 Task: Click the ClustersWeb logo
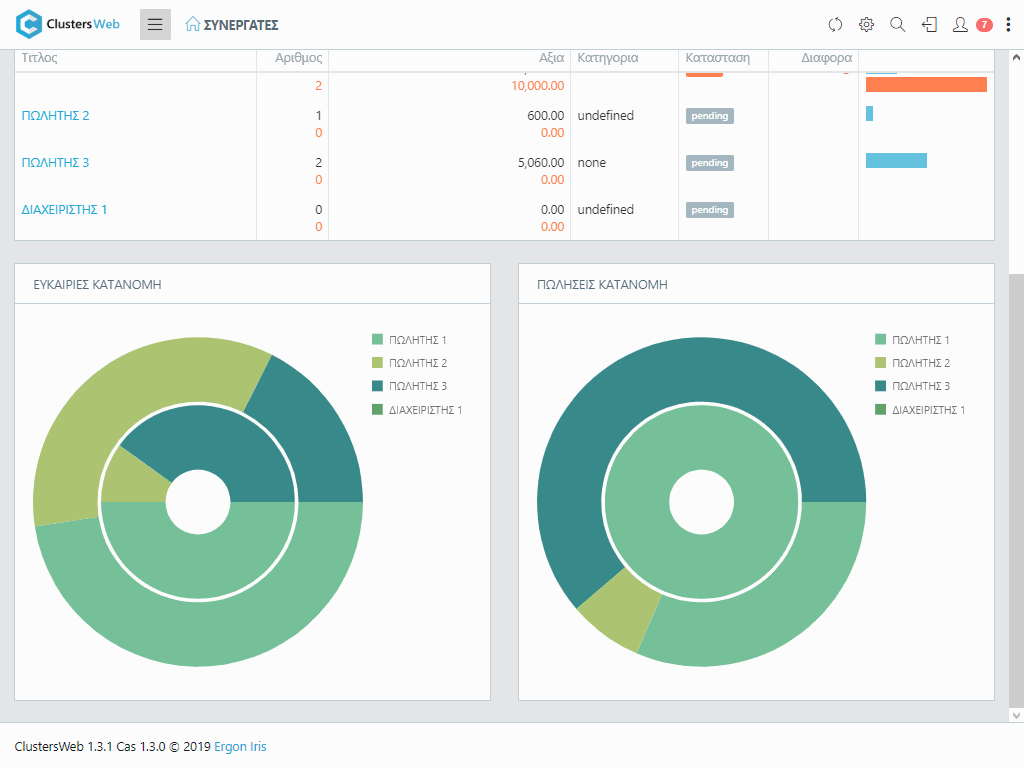click(68, 25)
